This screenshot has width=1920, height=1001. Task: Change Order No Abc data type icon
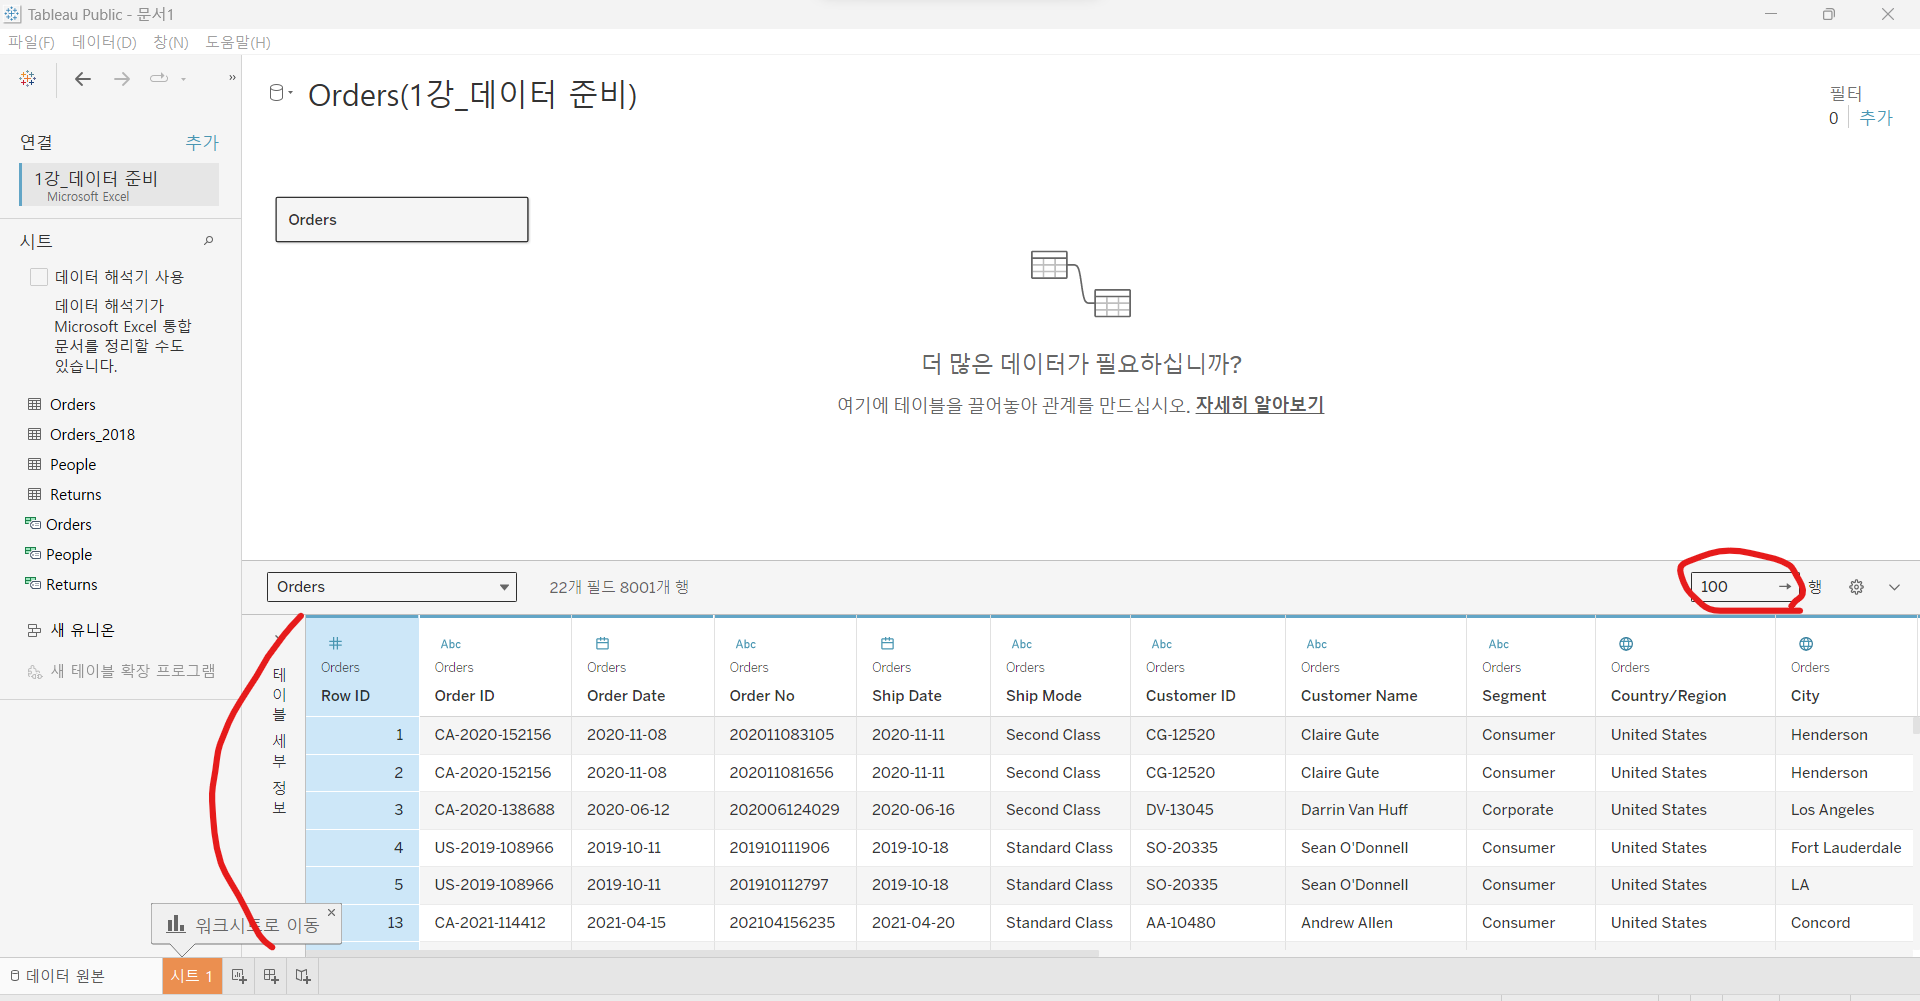pos(746,644)
